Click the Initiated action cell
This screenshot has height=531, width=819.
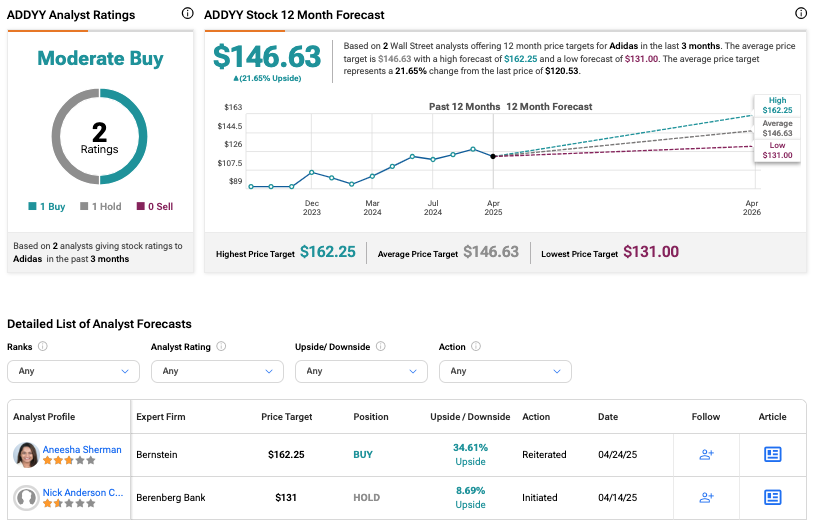click(x=540, y=498)
